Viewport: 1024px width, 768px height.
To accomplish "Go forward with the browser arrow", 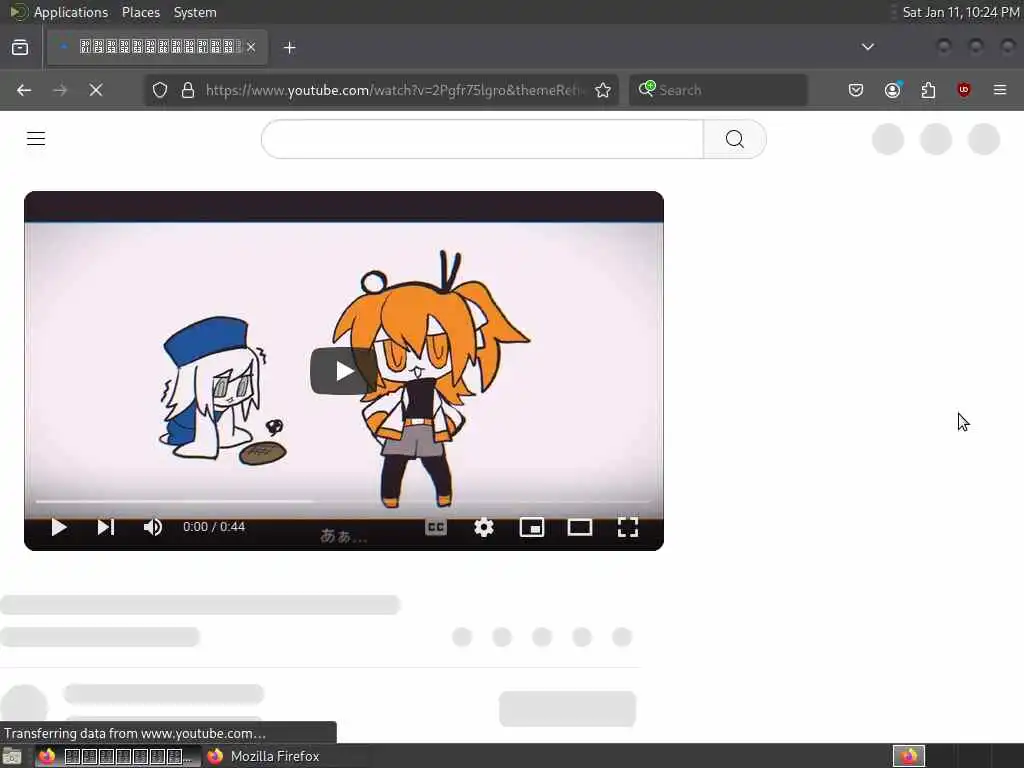I will [x=60, y=90].
